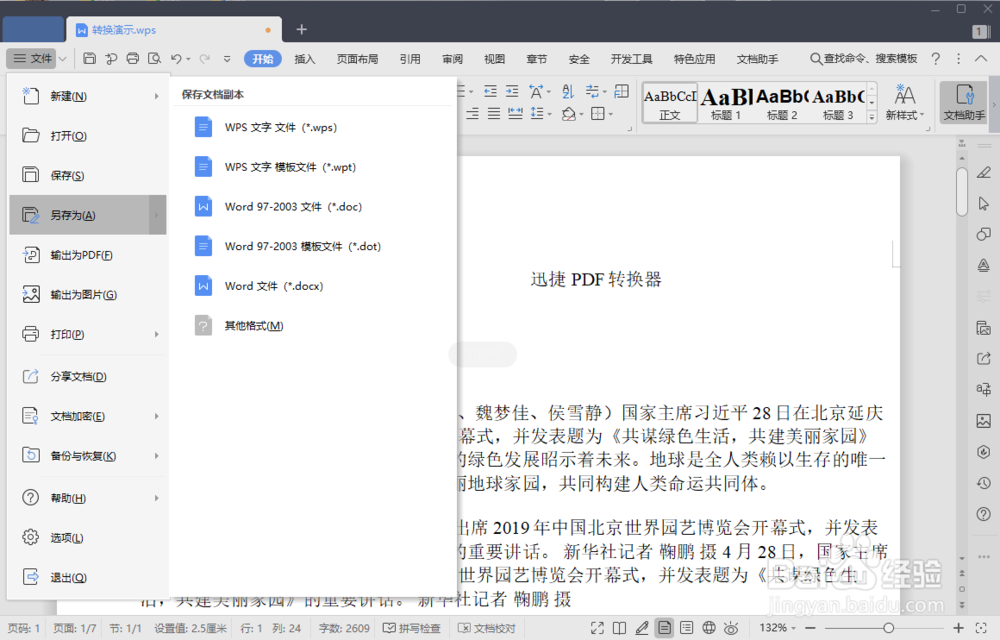Select the 转换演示.wps document tab
Screen dimensions: 1000x640
[x=173, y=30]
